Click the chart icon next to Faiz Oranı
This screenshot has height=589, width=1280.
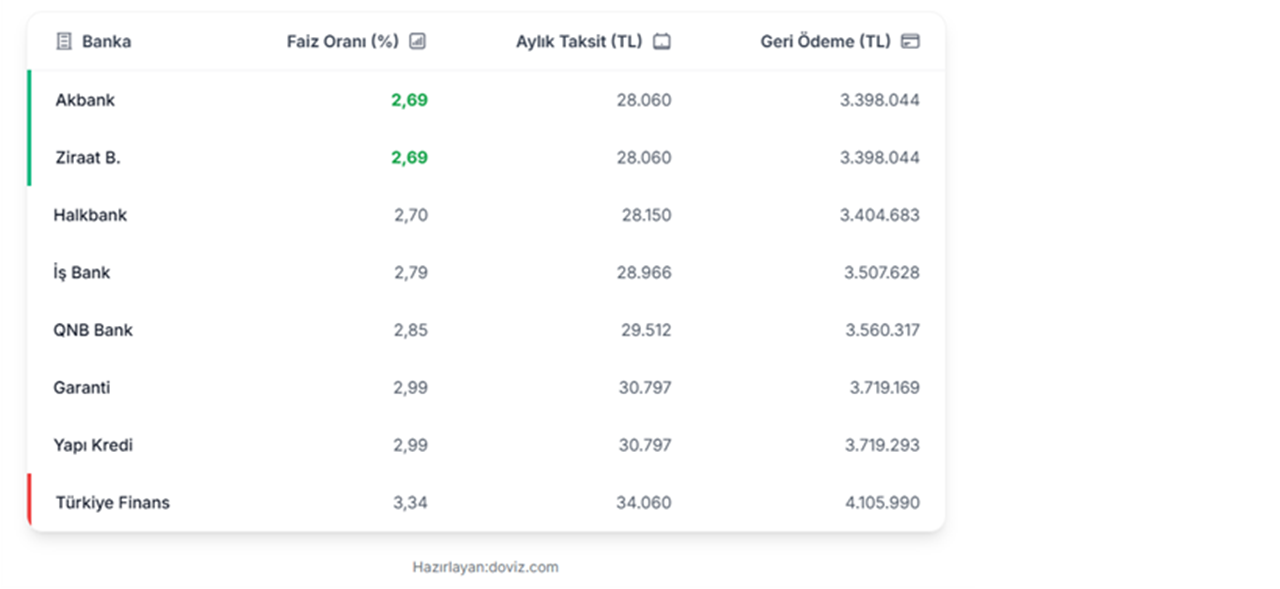[x=418, y=42]
